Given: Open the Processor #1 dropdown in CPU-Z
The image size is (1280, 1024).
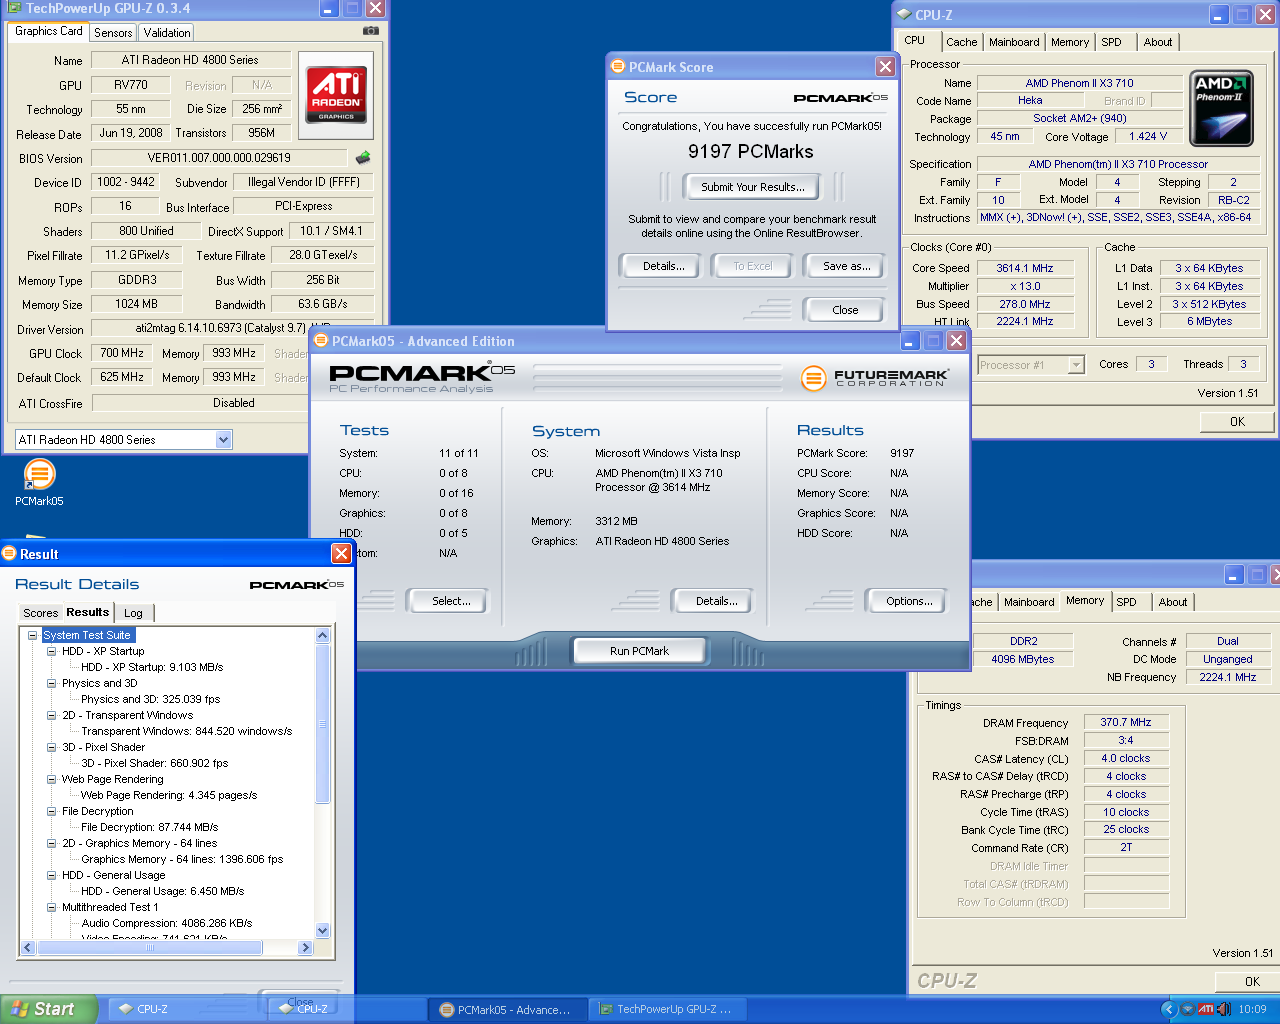Looking at the screenshot, I should point(1076,365).
